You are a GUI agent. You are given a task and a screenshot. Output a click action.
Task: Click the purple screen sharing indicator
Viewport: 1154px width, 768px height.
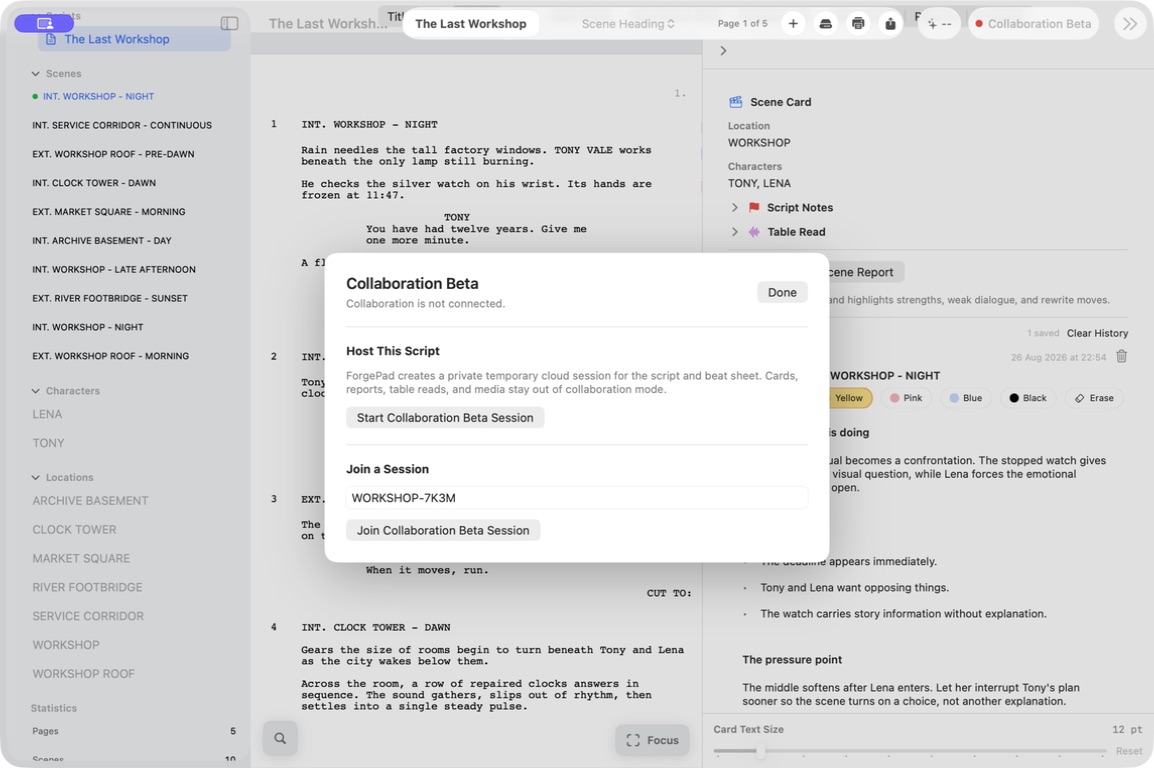[44, 24]
